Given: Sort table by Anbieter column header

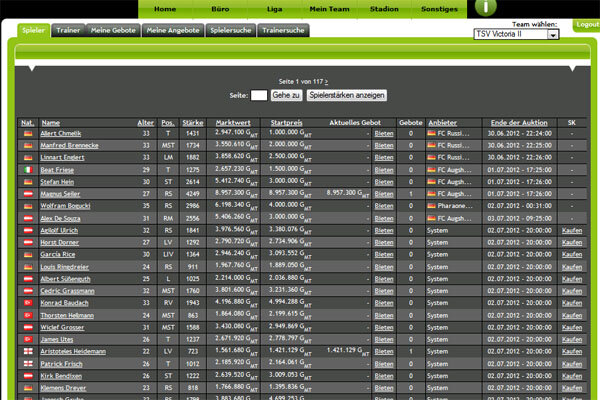Looking at the screenshot, I should click(442, 123).
